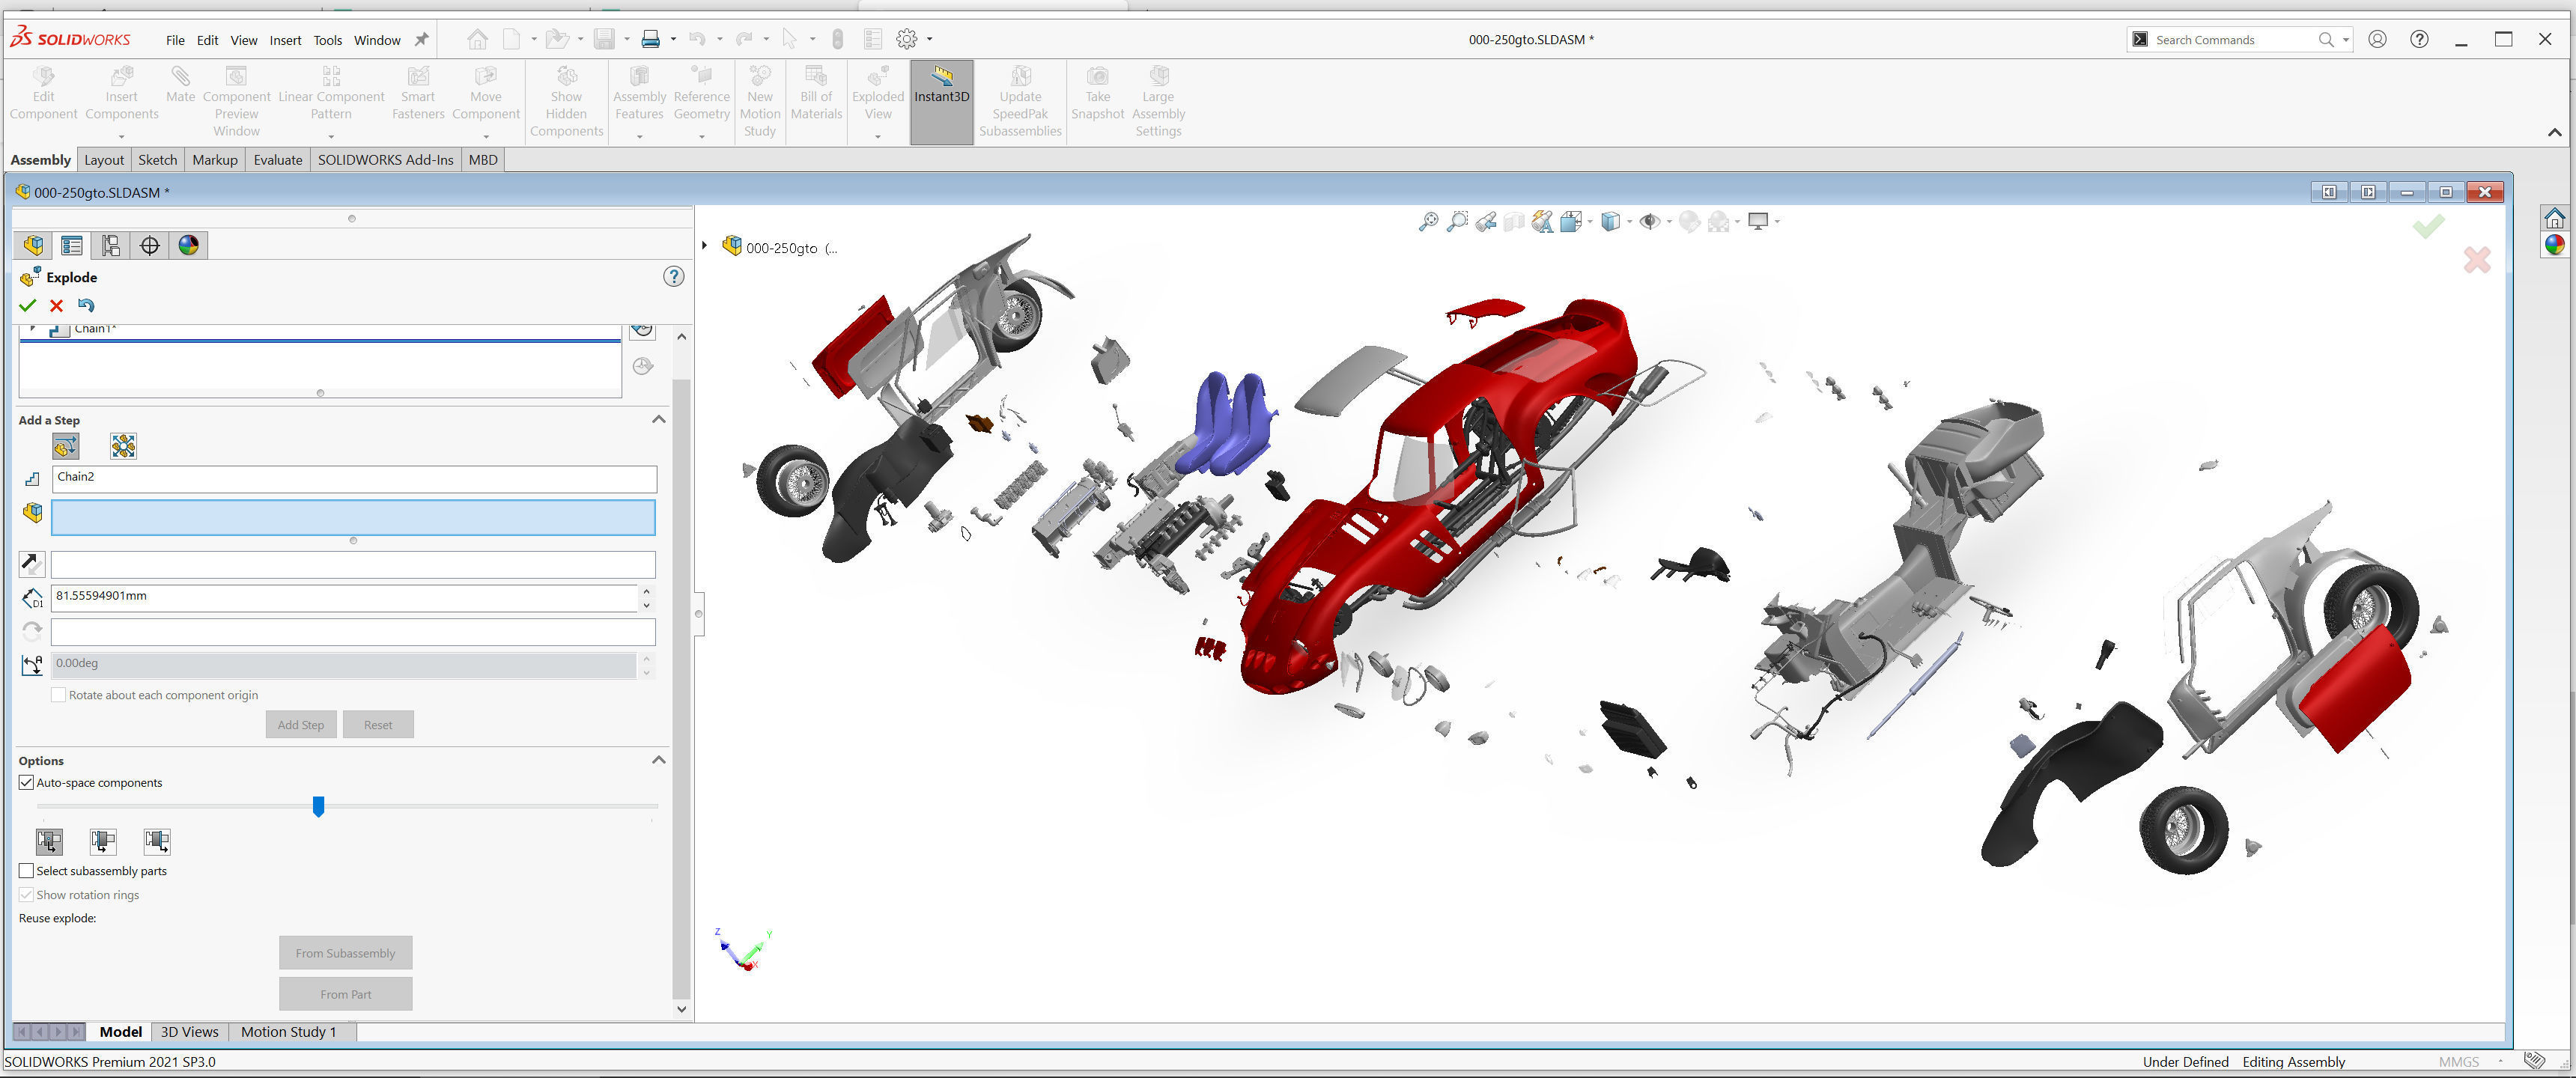Open the DisplayManager tab icon

pyautogui.click(x=188, y=246)
